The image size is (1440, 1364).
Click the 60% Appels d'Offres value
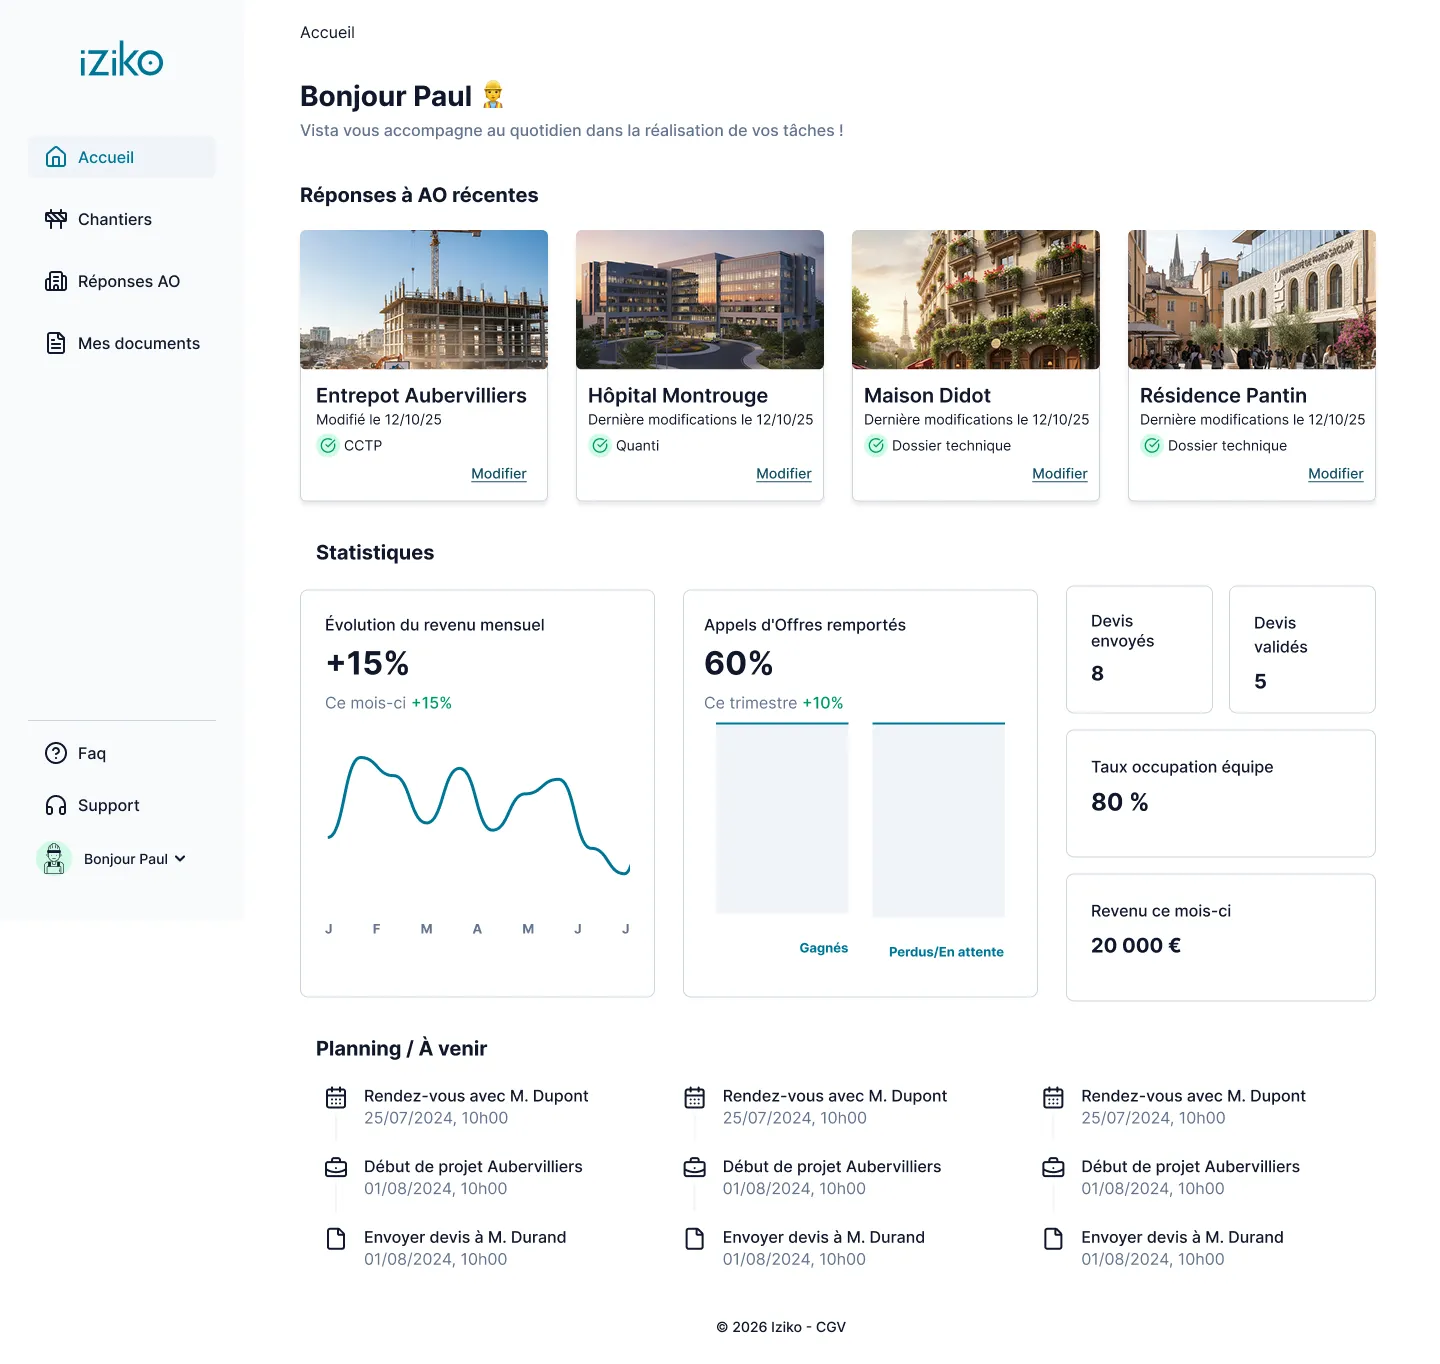pos(738,663)
